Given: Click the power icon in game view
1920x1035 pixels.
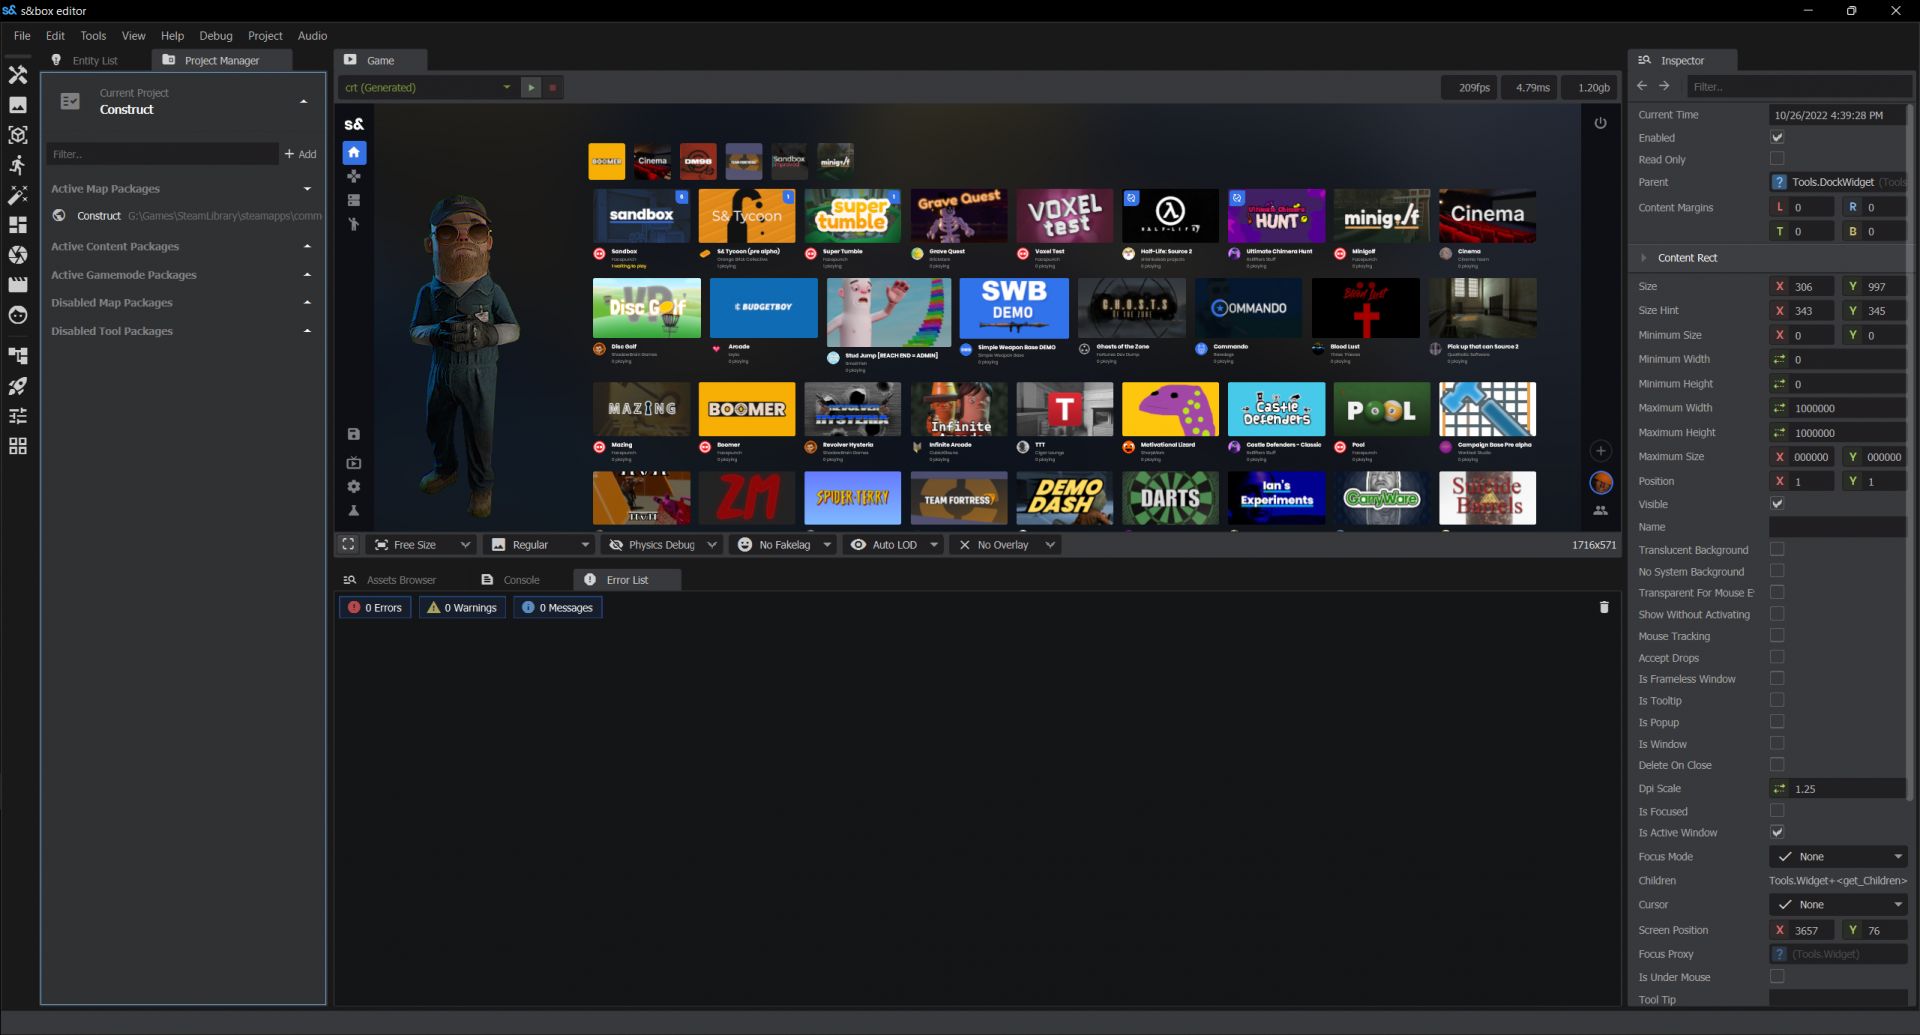Looking at the screenshot, I should (x=1600, y=123).
